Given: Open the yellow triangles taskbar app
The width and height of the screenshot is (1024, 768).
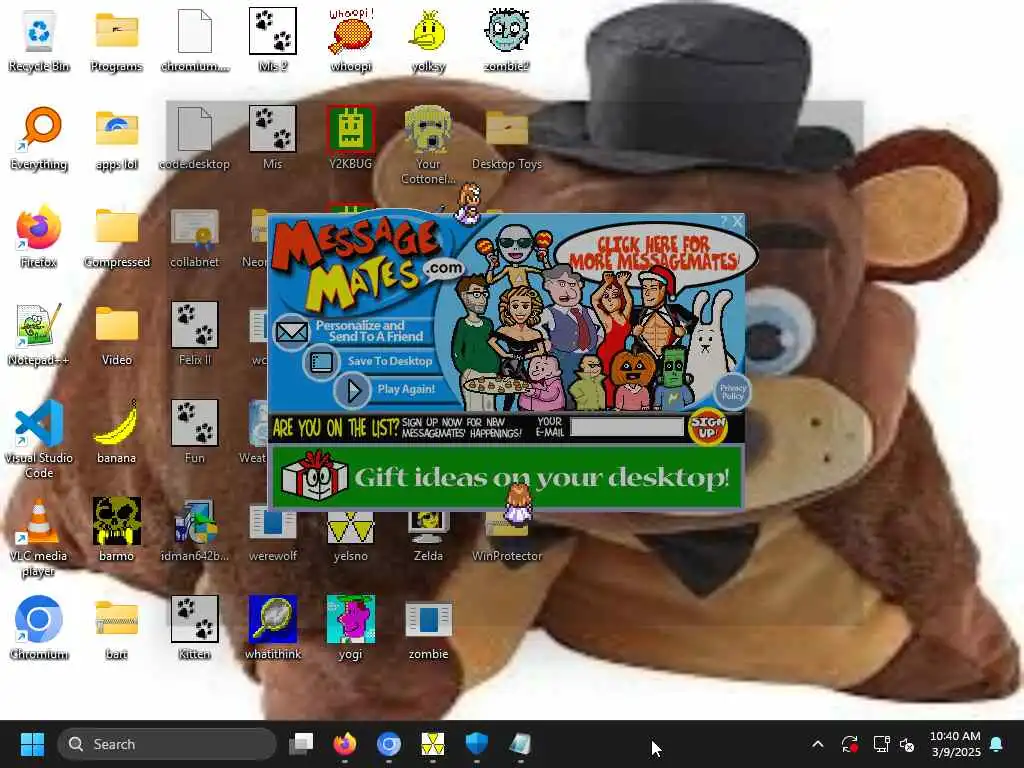Looking at the screenshot, I should (432, 744).
